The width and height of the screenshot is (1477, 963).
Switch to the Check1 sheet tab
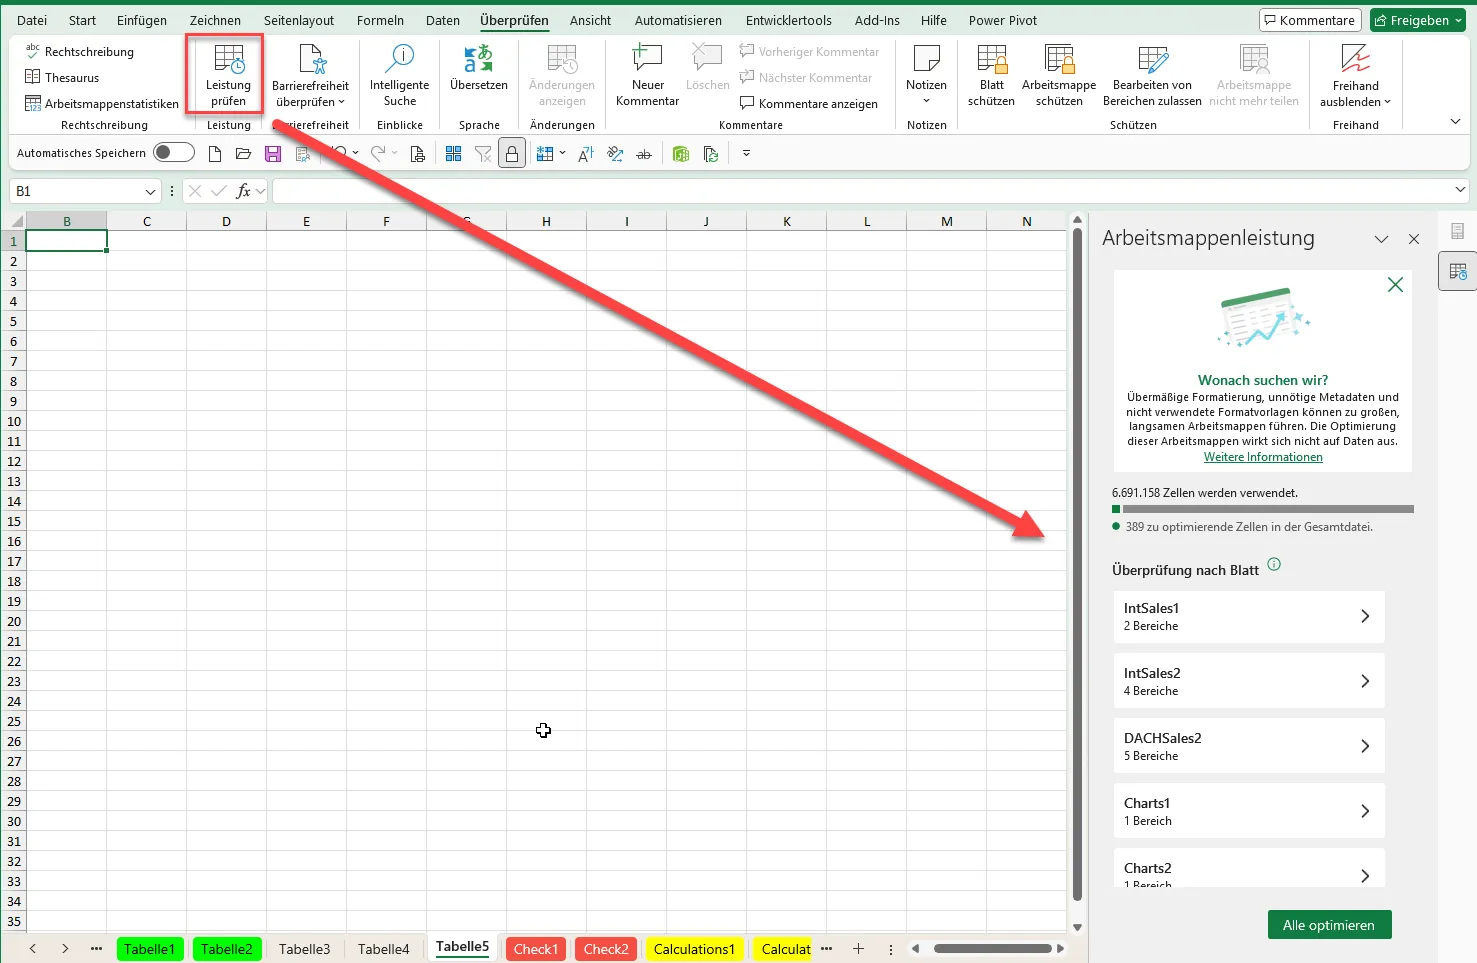(535, 949)
